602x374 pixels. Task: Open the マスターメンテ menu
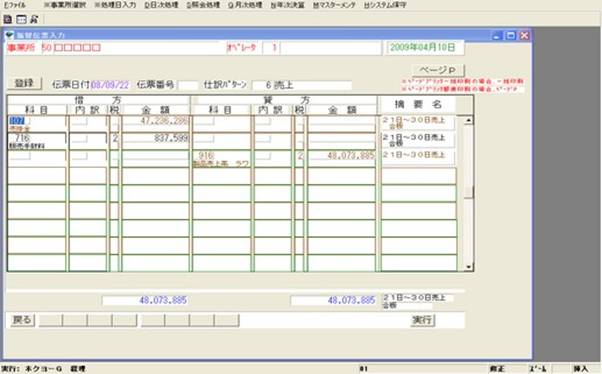pyautogui.click(x=334, y=5)
